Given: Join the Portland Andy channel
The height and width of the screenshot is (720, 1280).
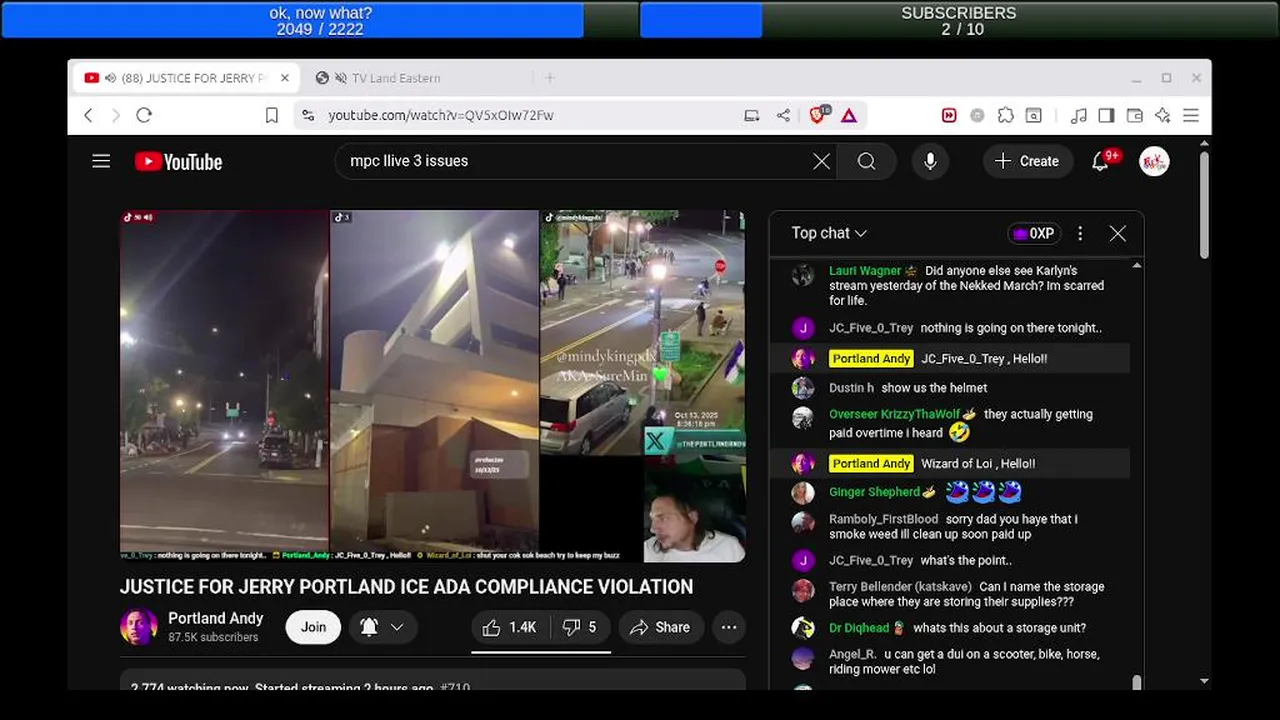Looking at the screenshot, I should coord(313,627).
